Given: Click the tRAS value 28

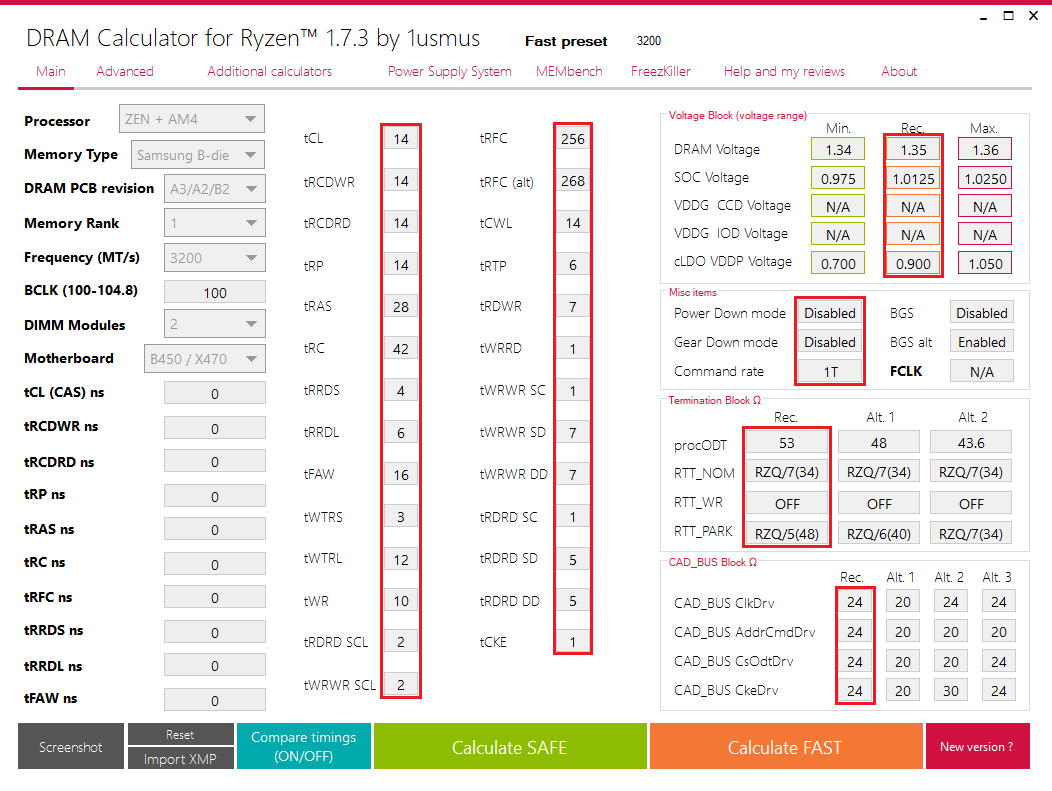Looking at the screenshot, I should pos(401,307).
